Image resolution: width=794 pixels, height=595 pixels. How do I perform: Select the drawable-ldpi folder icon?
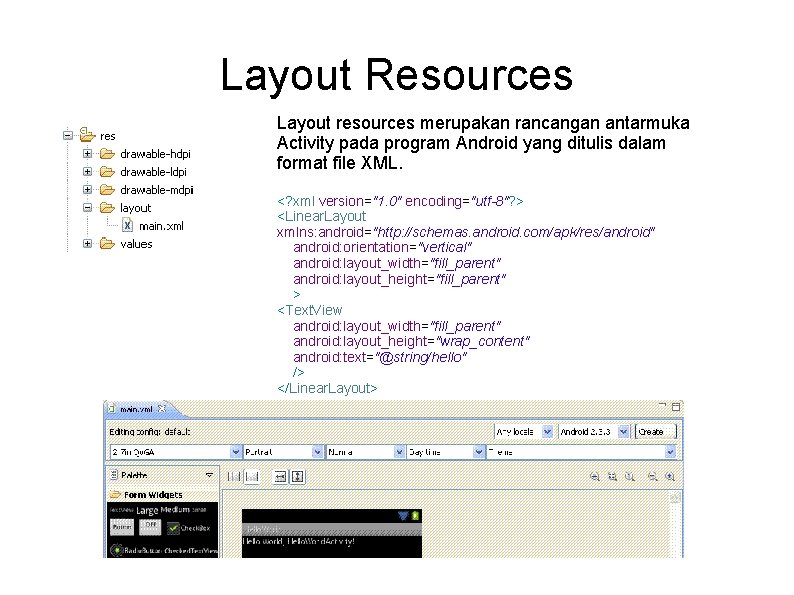(107, 172)
